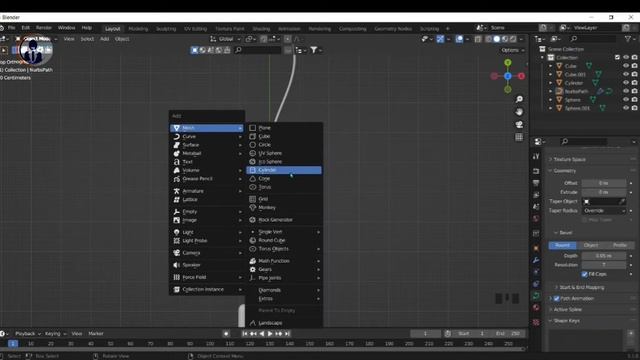Open the Light submenu in the Add menu
640x360 pixels.
pyautogui.click(x=207, y=232)
